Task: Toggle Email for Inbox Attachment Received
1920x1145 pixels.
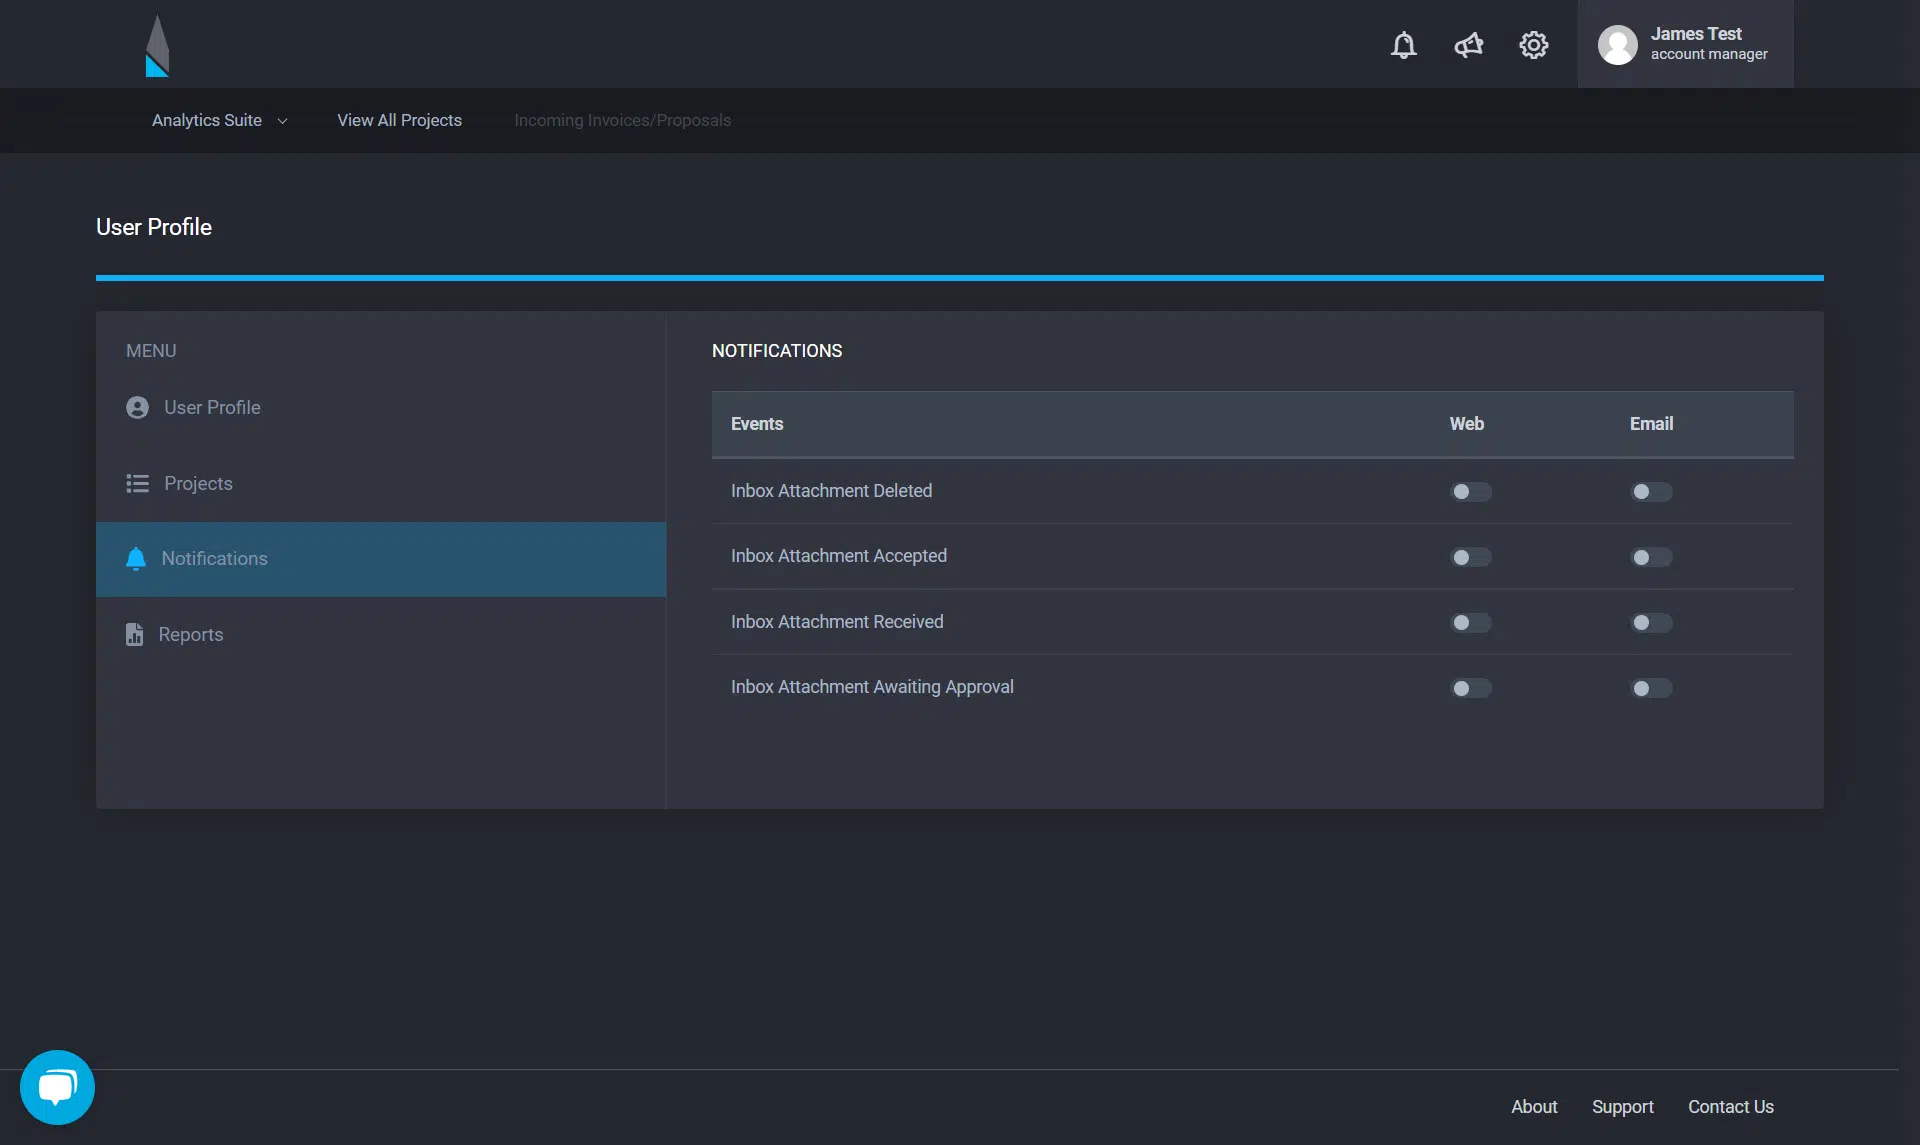Action: point(1650,623)
